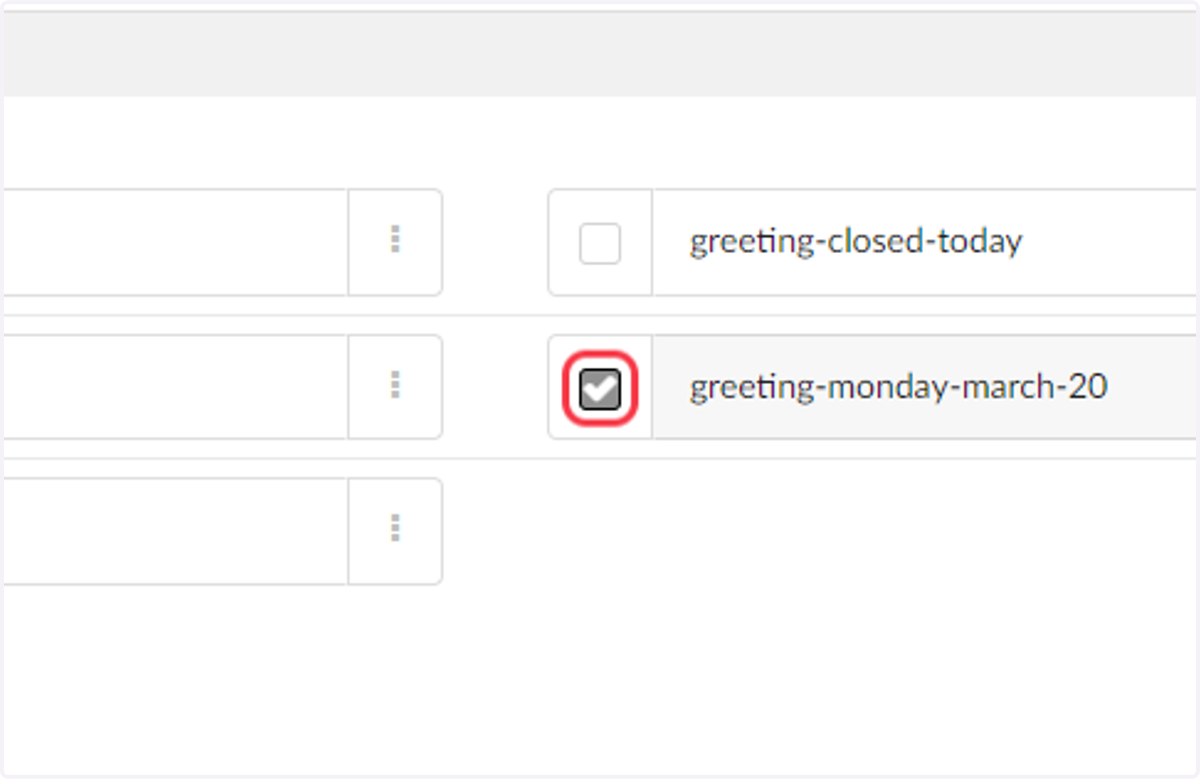Image resolution: width=1200 pixels, height=779 pixels.
Task: Focus the middle-row text field left of the dots
Action: pos(174,386)
